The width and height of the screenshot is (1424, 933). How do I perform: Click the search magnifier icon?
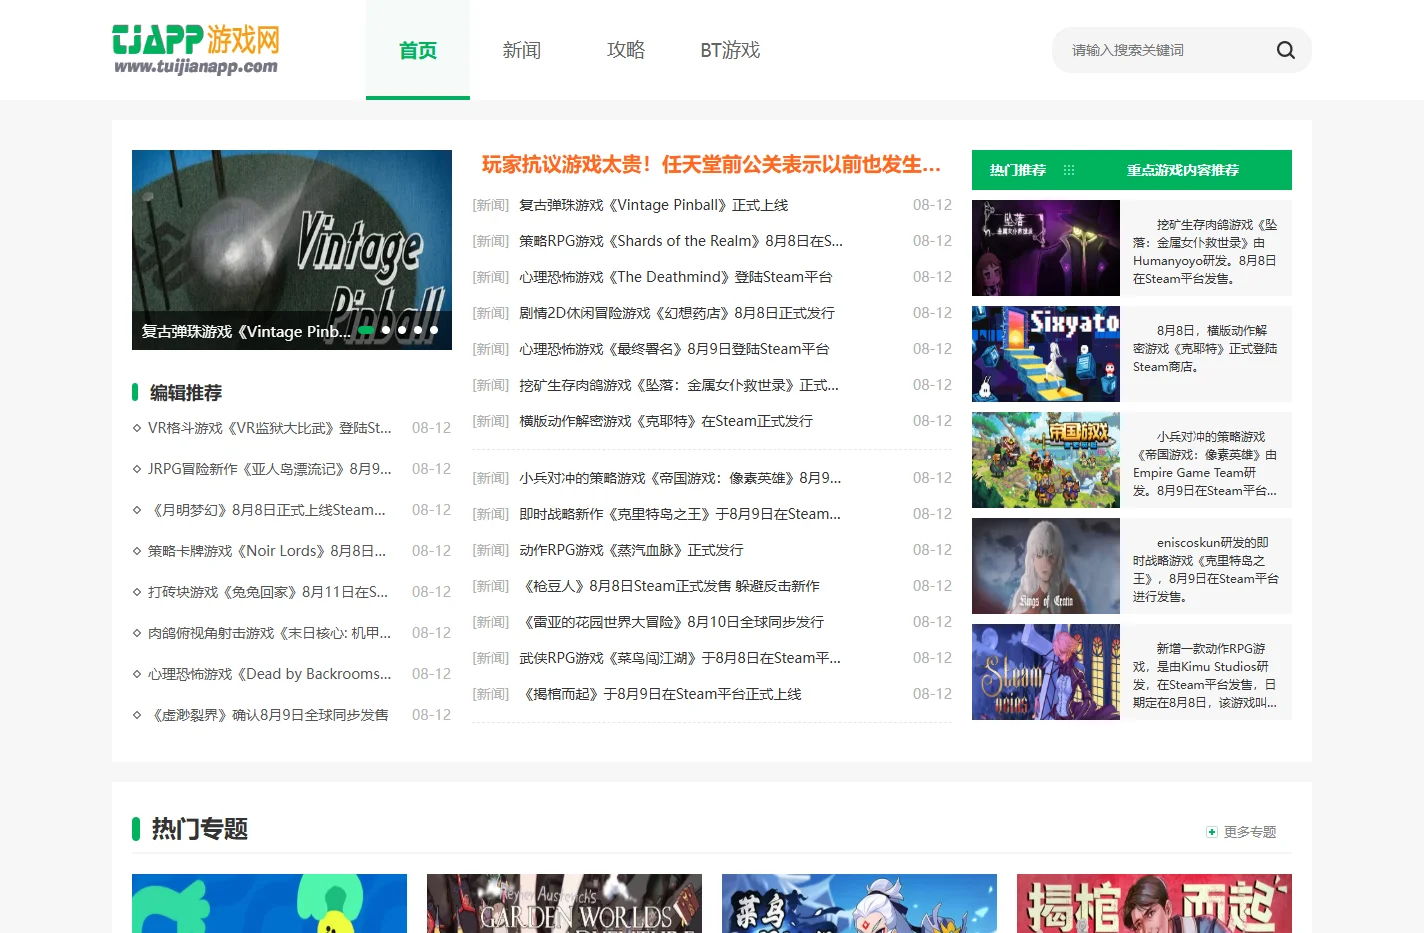tap(1285, 50)
